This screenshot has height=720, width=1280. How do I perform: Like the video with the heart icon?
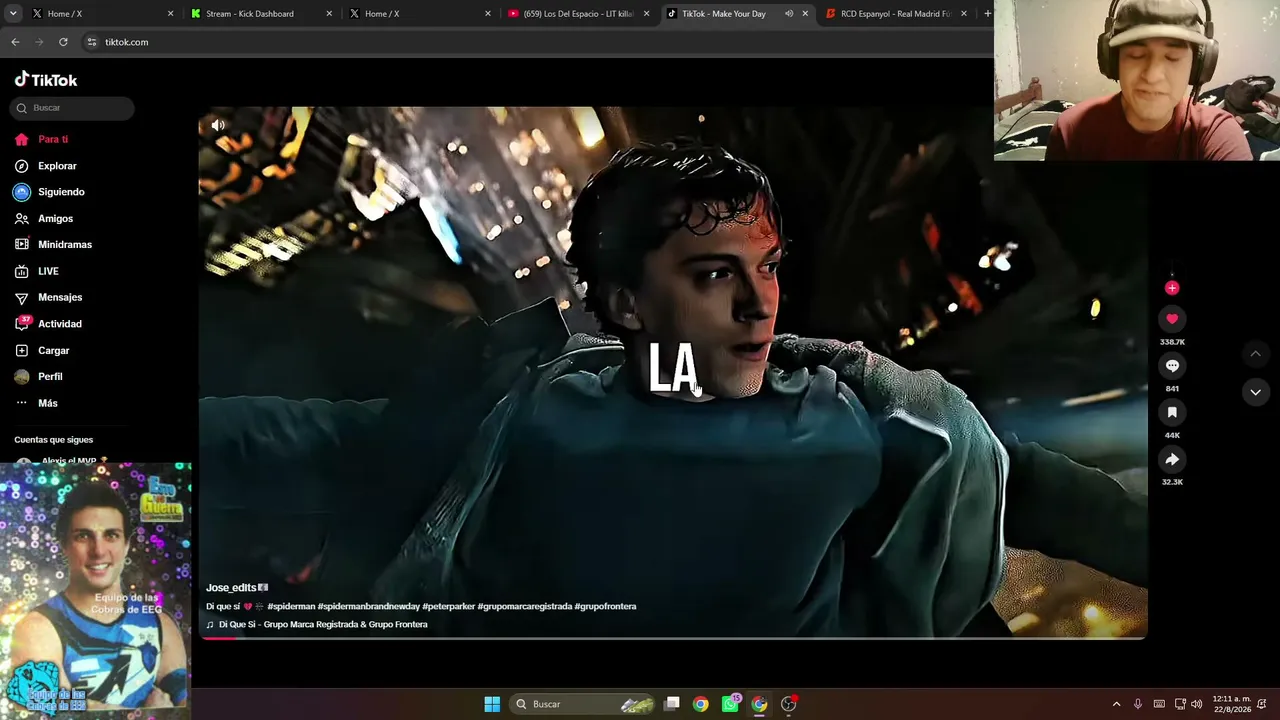pos(1172,319)
